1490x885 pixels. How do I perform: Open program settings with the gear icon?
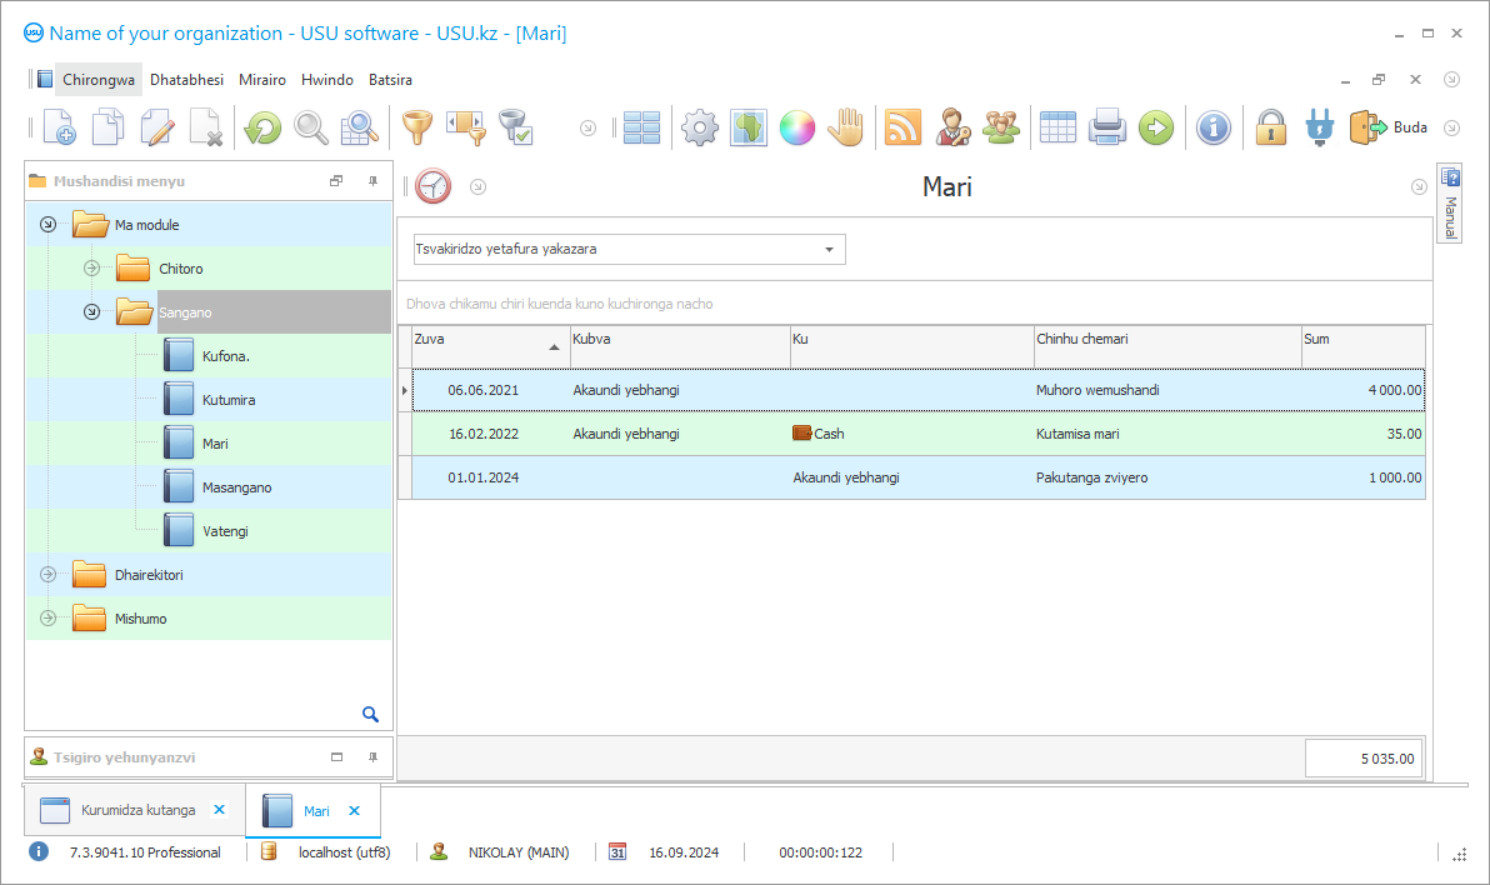pos(698,127)
